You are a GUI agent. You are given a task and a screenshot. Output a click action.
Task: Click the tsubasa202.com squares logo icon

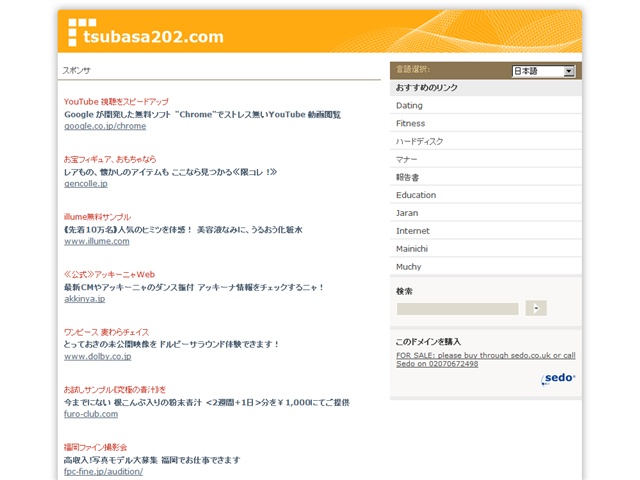click(x=82, y=32)
